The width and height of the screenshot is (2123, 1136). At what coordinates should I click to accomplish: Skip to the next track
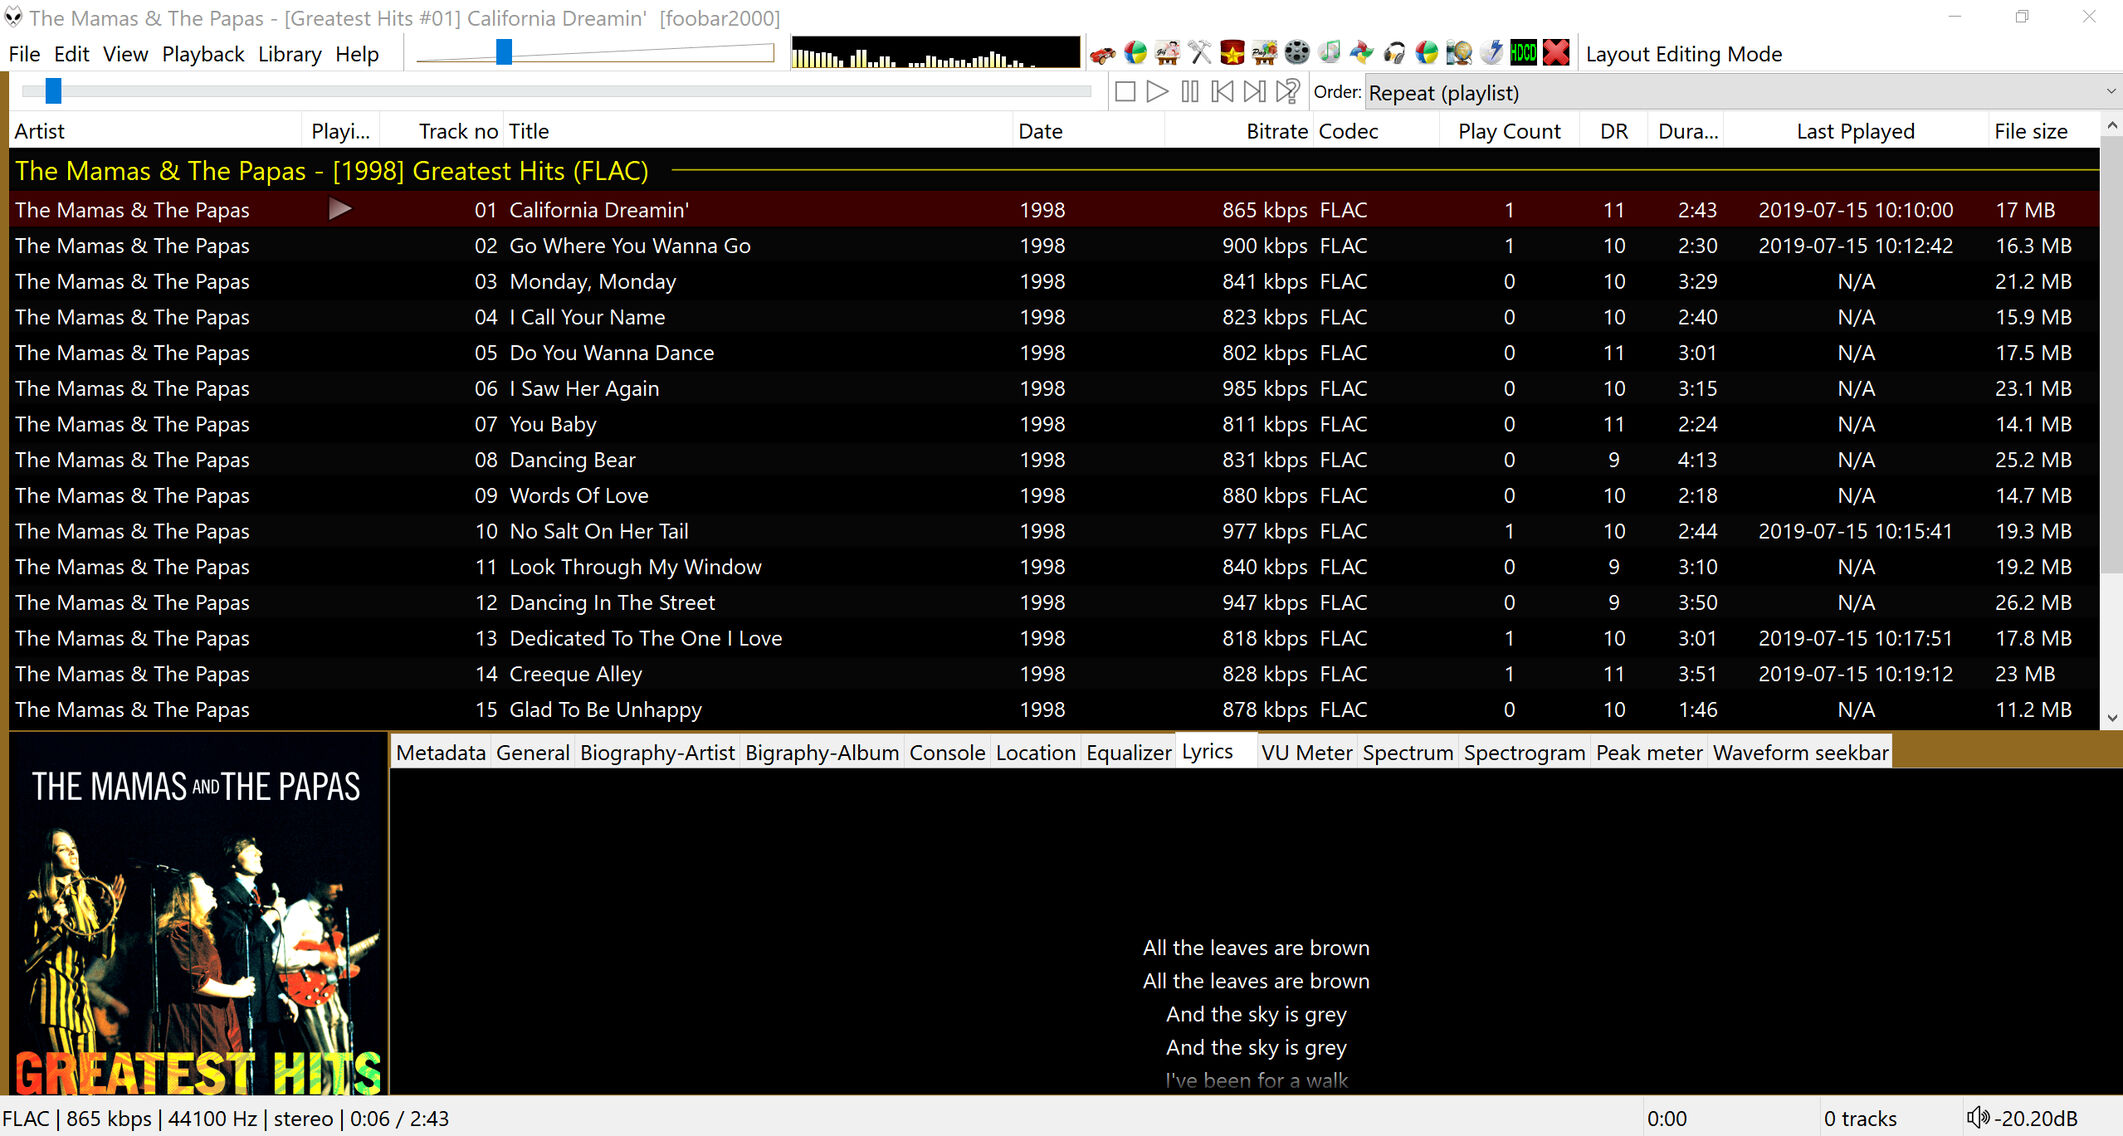point(1254,92)
